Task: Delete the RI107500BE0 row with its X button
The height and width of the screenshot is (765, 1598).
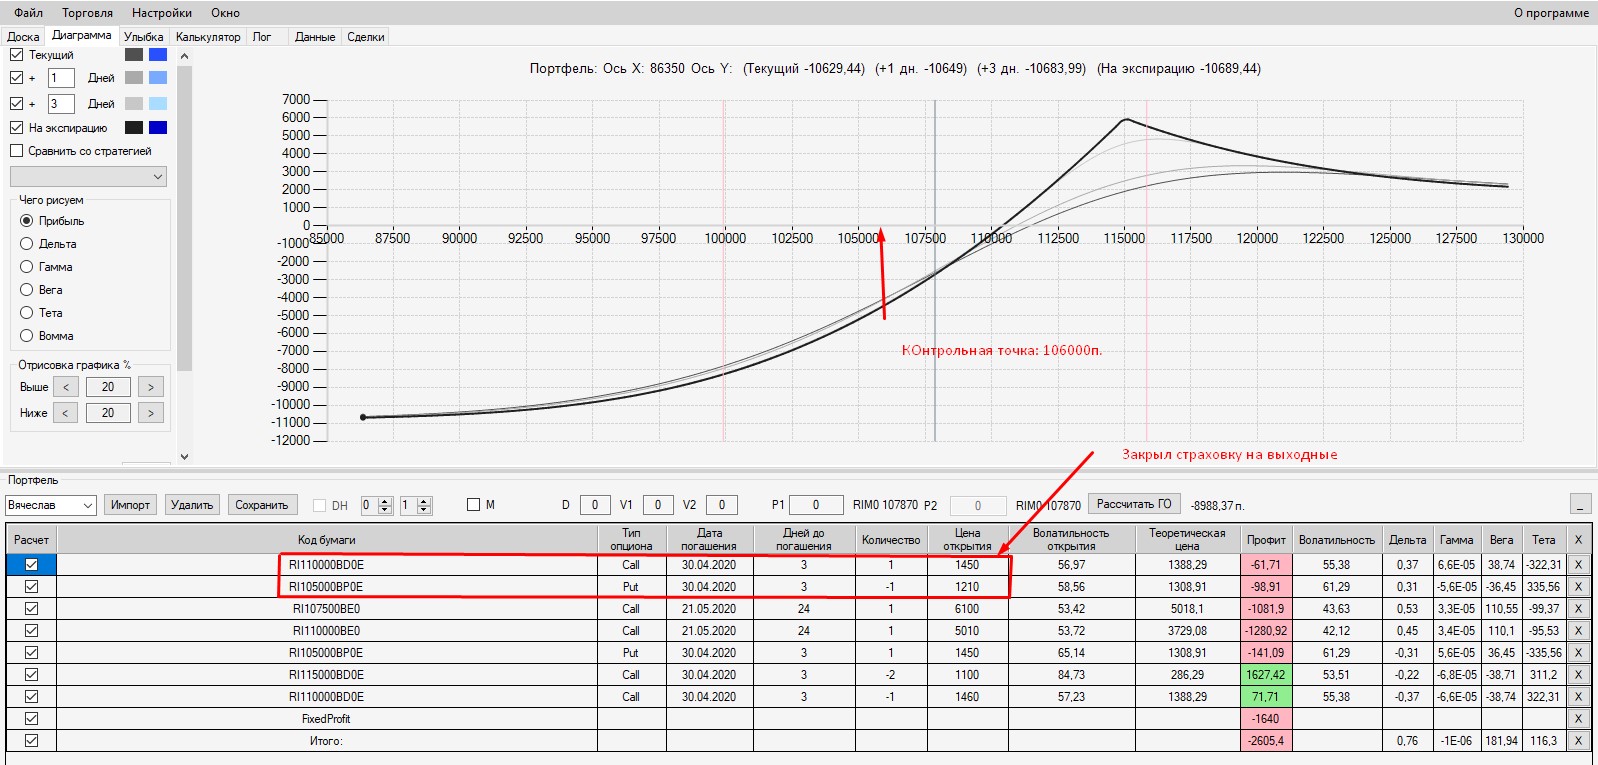Action: click(1578, 609)
